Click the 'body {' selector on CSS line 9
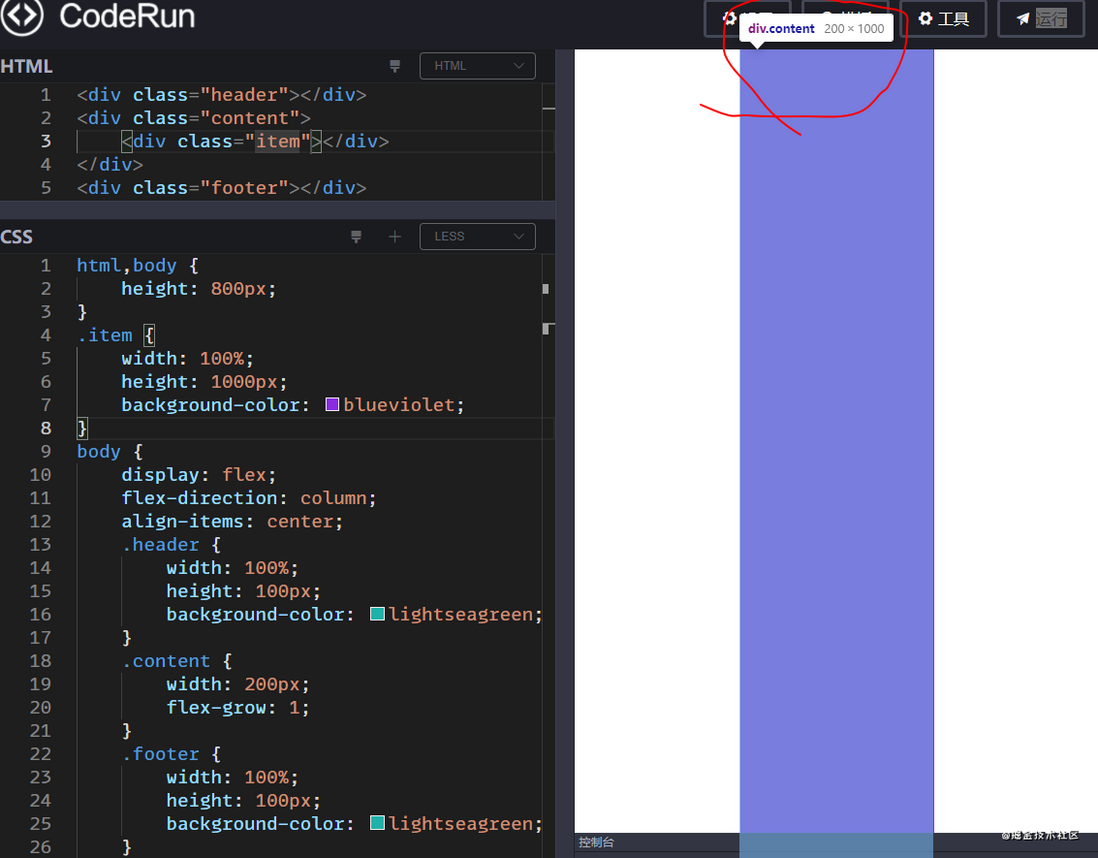This screenshot has height=858, width=1098. pos(110,451)
